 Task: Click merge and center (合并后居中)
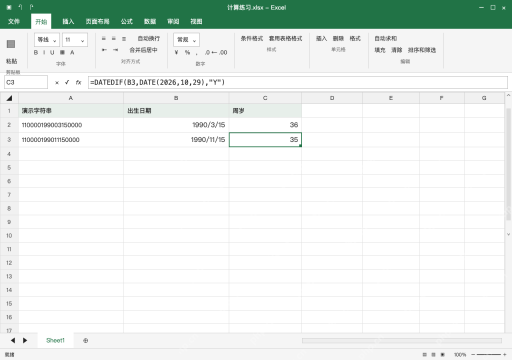143,50
